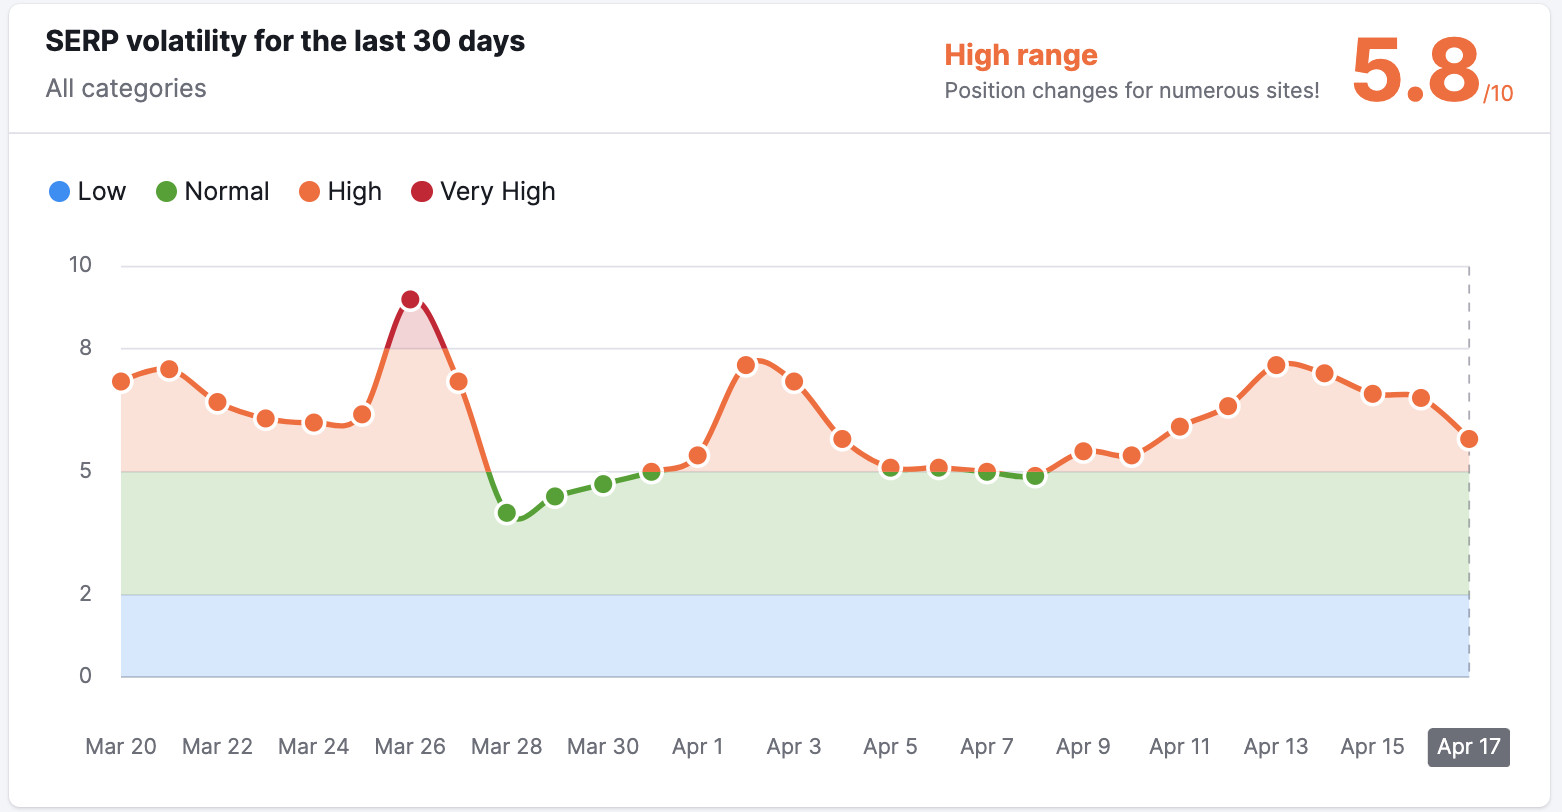This screenshot has width=1562, height=812.
Task: Toggle the Normal series in the legend
Action: [x=213, y=191]
